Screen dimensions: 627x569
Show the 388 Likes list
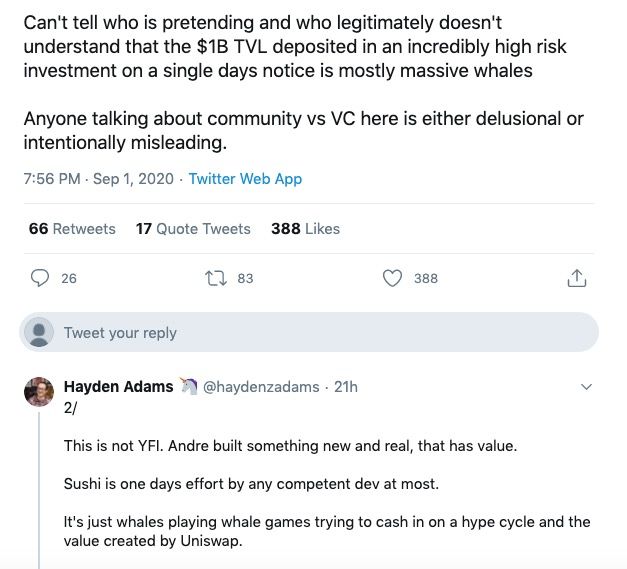click(305, 229)
